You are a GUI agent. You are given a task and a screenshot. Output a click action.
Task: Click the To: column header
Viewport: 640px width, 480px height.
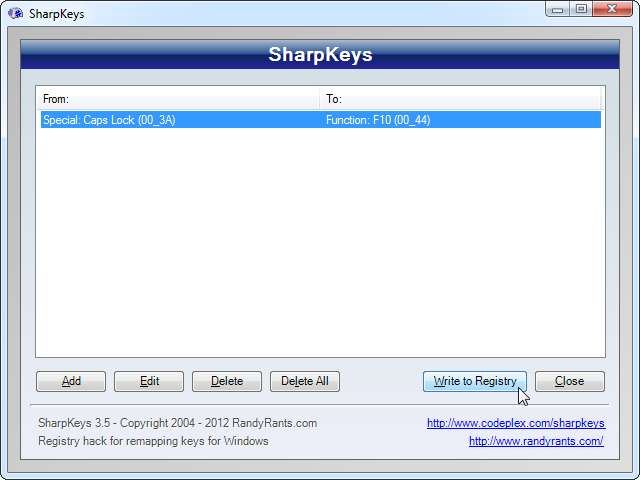(460, 99)
